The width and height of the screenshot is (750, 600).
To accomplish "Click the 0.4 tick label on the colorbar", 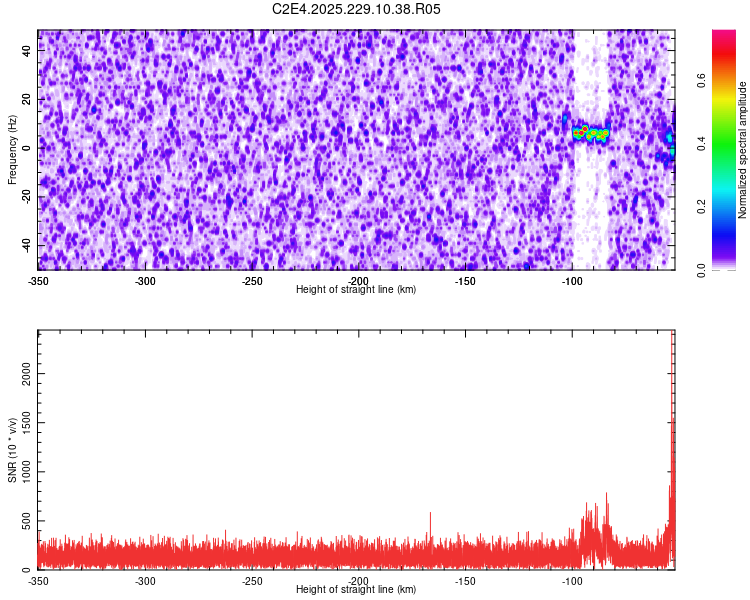I will (702, 143).
